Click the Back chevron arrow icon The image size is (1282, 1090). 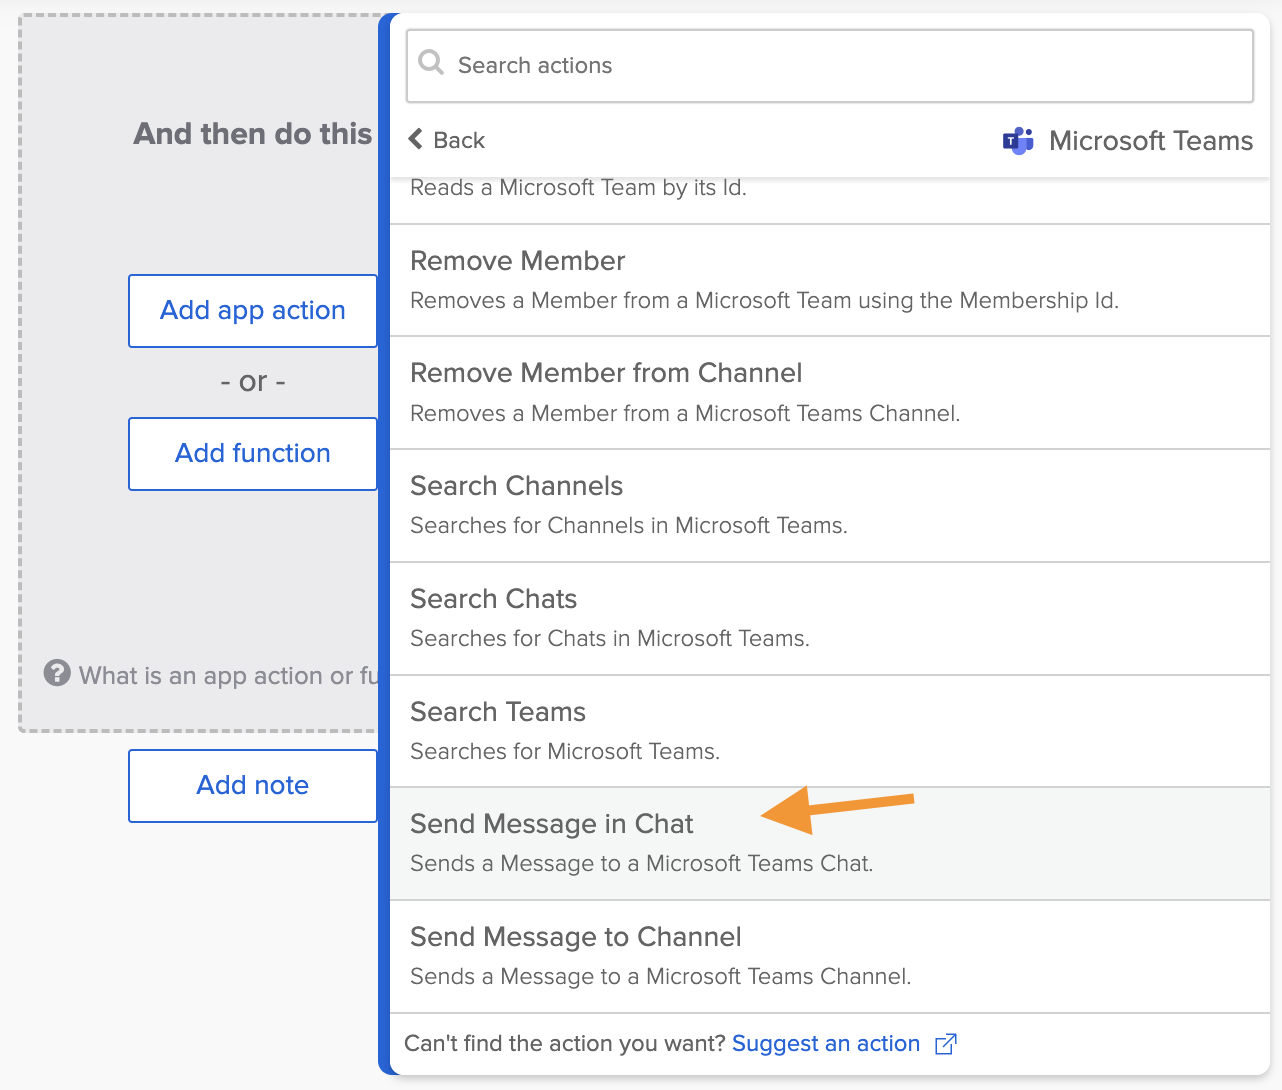416,140
